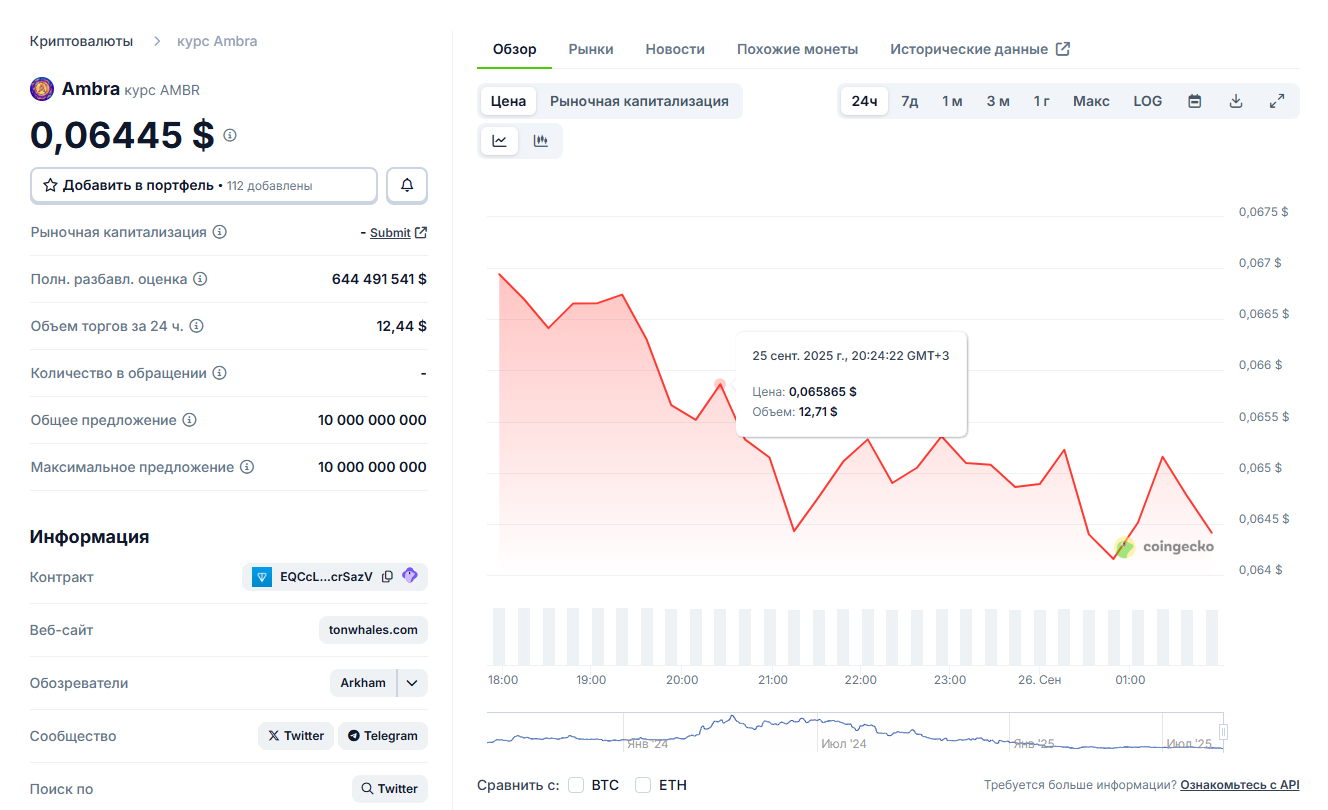Select the line chart view icon
Image resolution: width=1328 pixels, height=810 pixels.
[x=499, y=141]
